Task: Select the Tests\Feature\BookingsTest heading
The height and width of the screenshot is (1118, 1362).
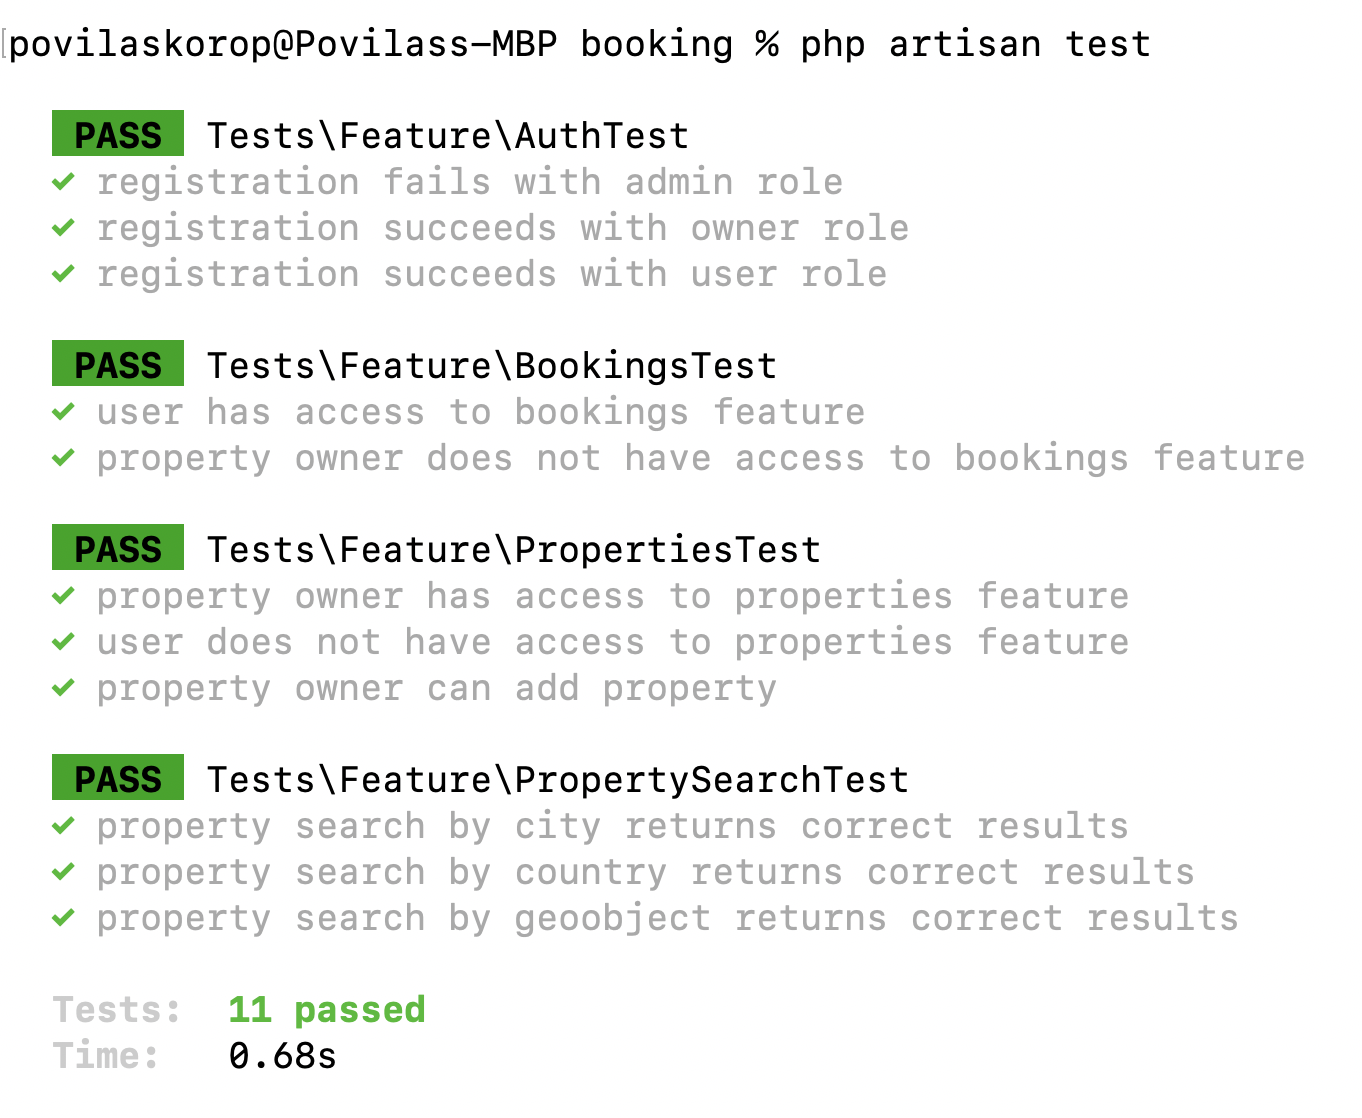Action: (x=492, y=366)
